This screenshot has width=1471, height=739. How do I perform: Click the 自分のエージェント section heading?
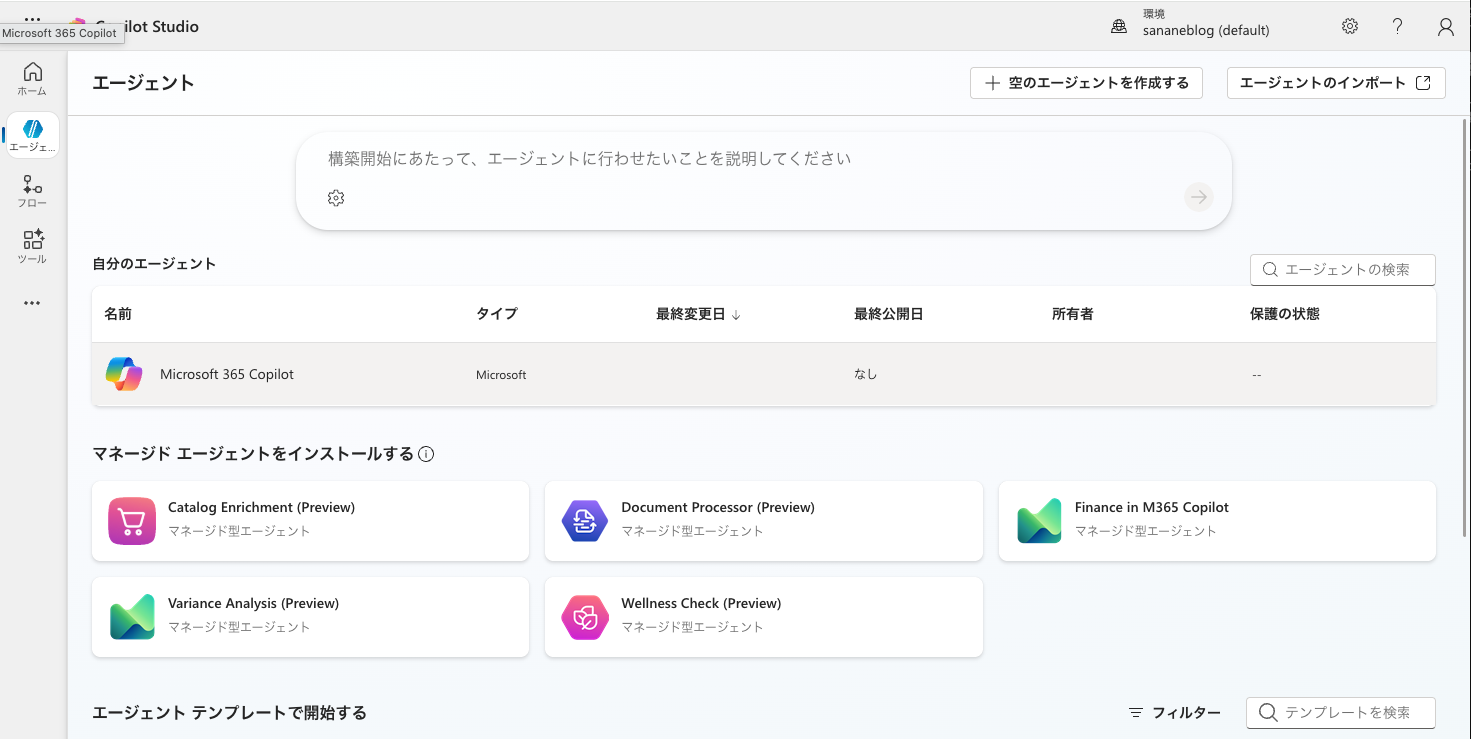click(154, 264)
